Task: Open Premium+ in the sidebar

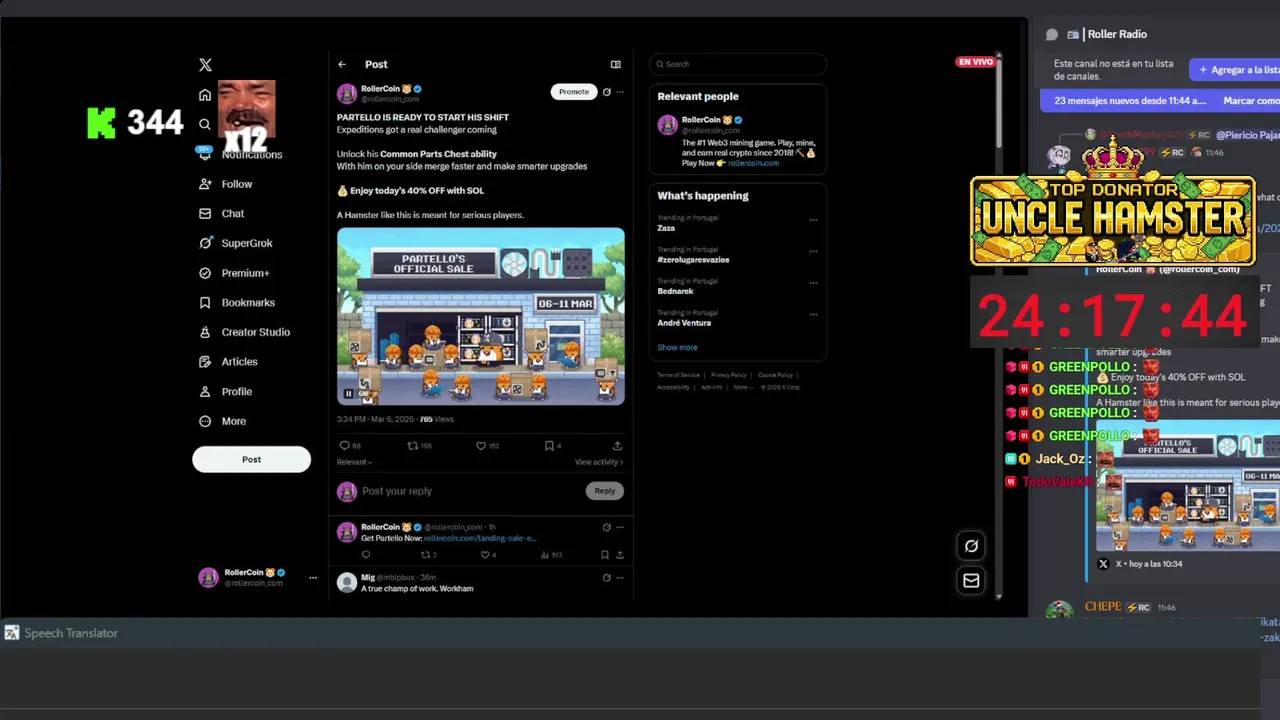Action: point(233,273)
